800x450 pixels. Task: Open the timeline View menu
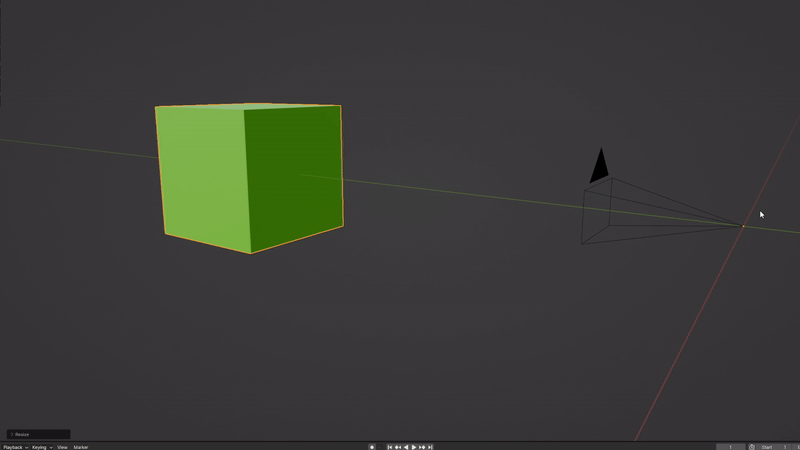pyautogui.click(x=62, y=447)
